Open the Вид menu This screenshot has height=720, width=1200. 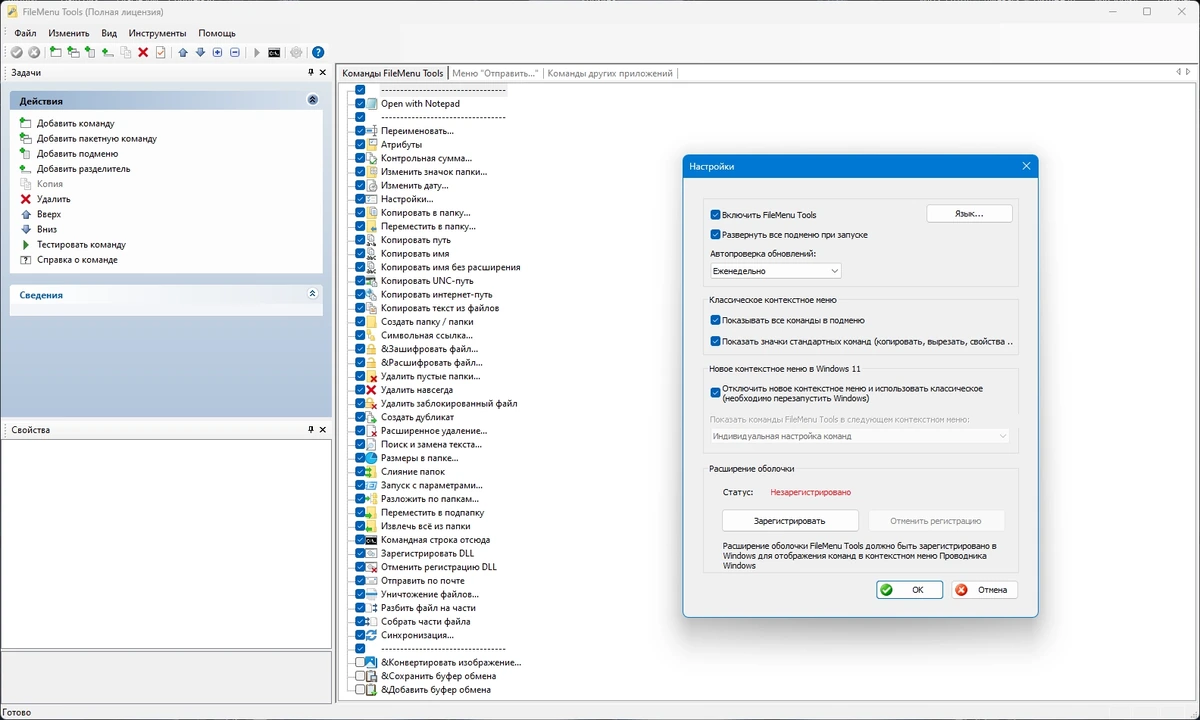[x=109, y=33]
